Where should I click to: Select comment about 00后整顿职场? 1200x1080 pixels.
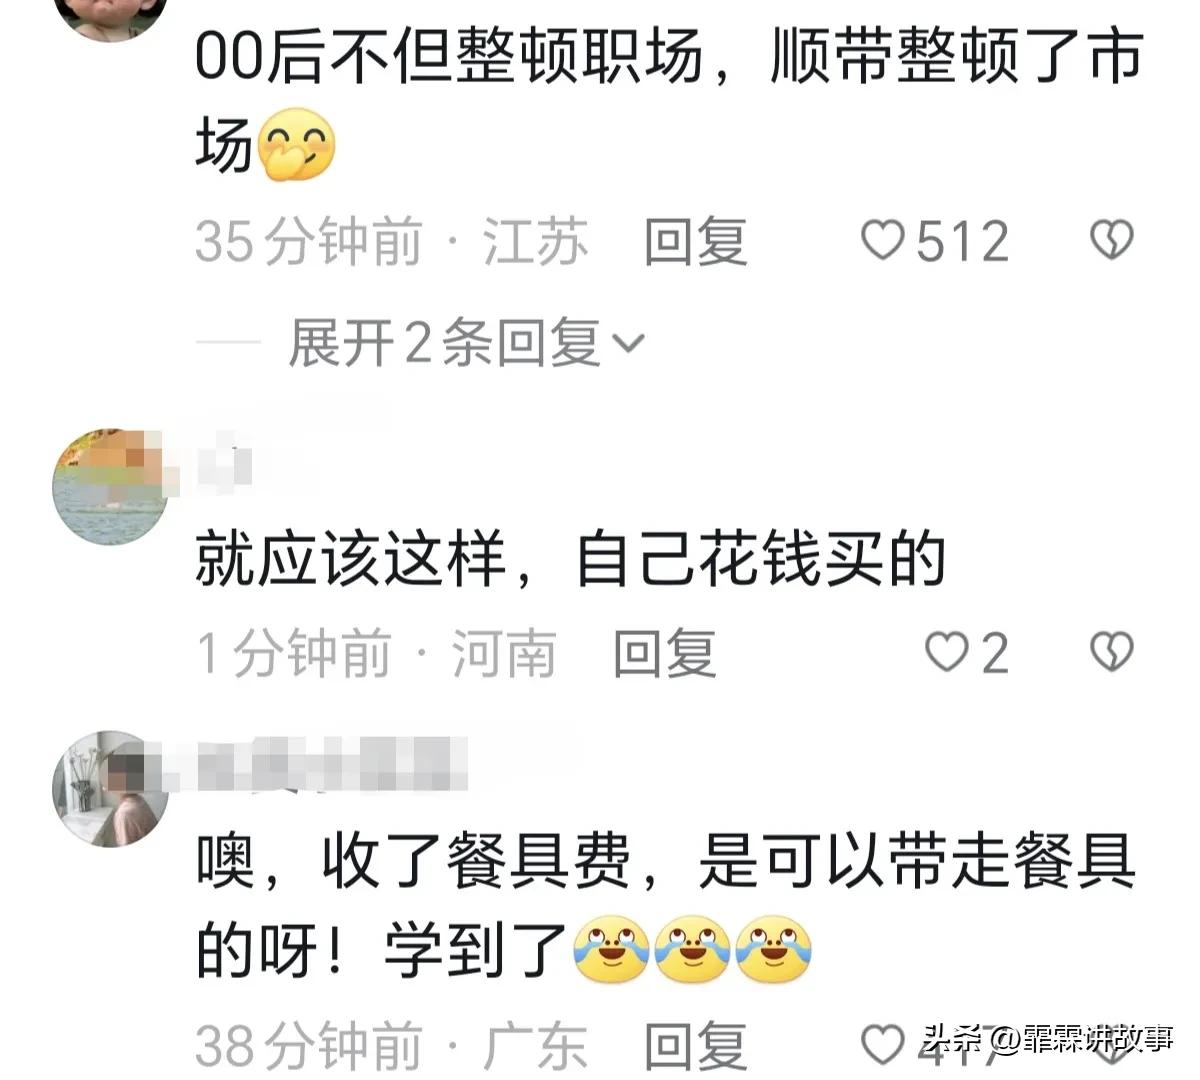click(668, 100)
